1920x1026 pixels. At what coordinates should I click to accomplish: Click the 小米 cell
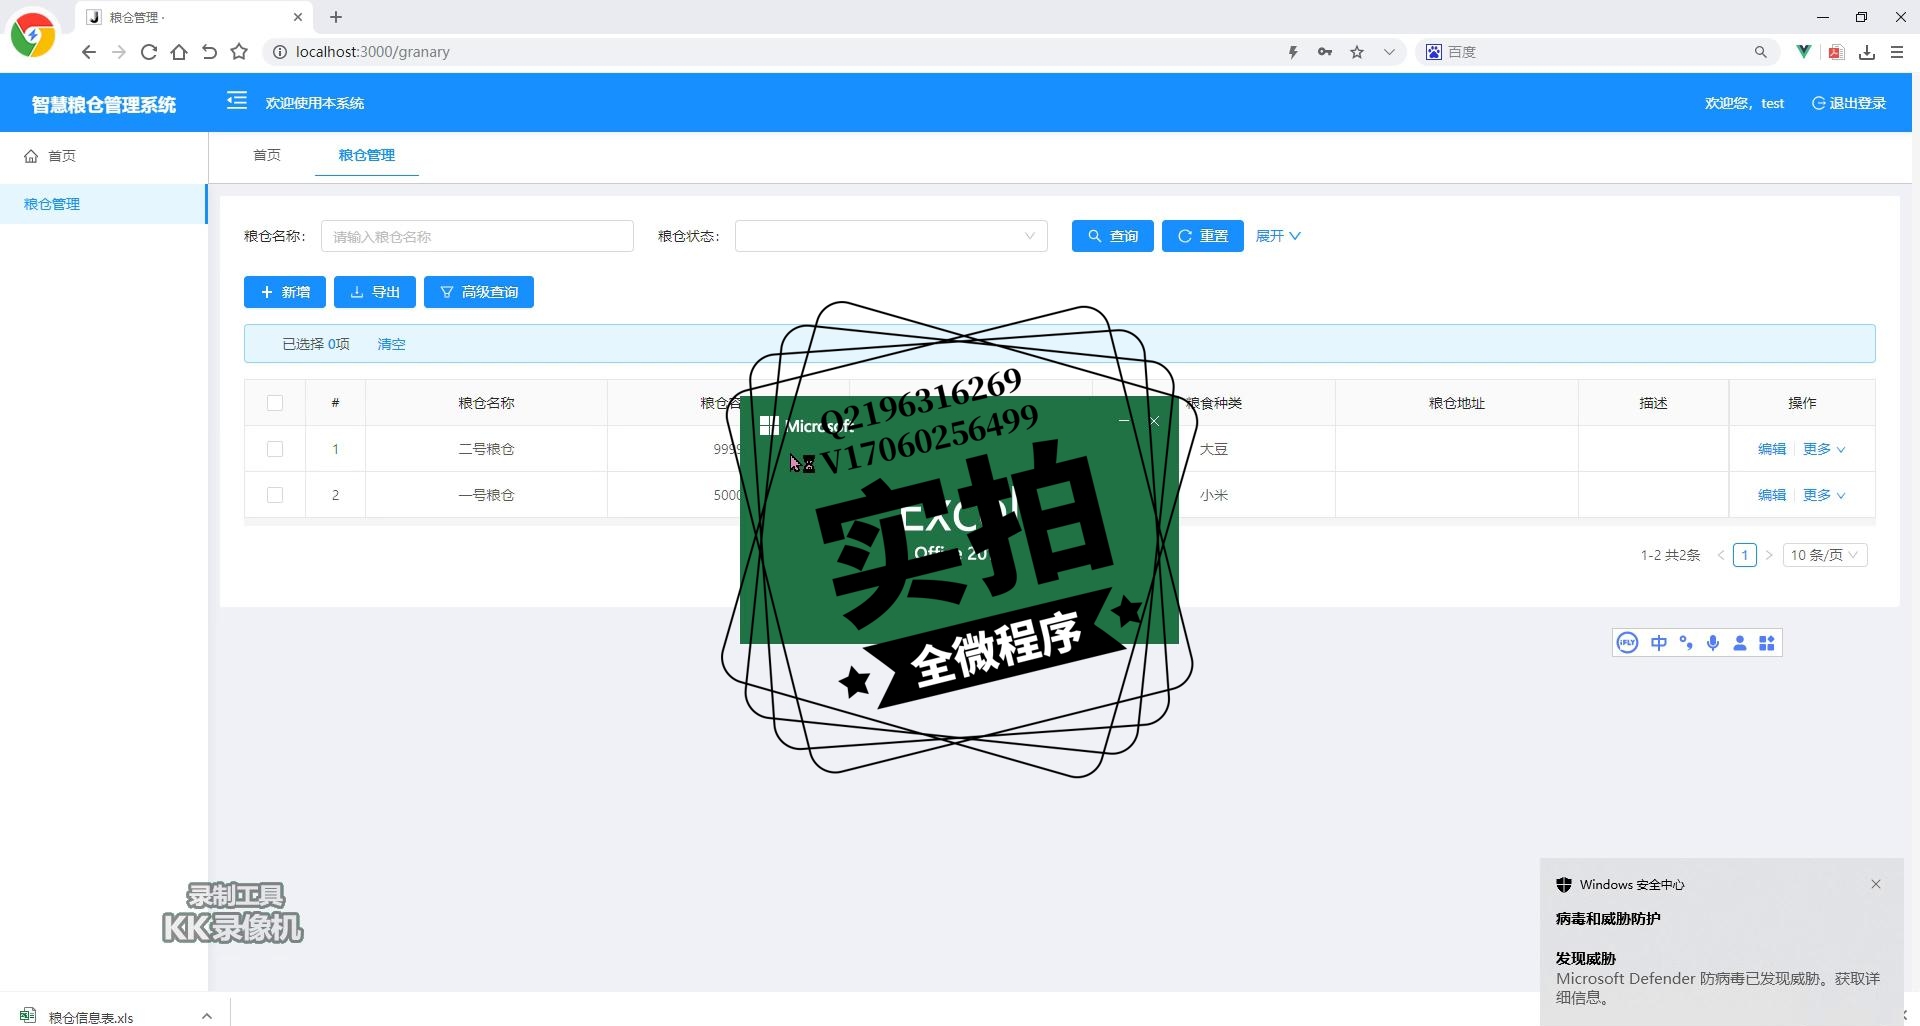tap(1214, 495)
